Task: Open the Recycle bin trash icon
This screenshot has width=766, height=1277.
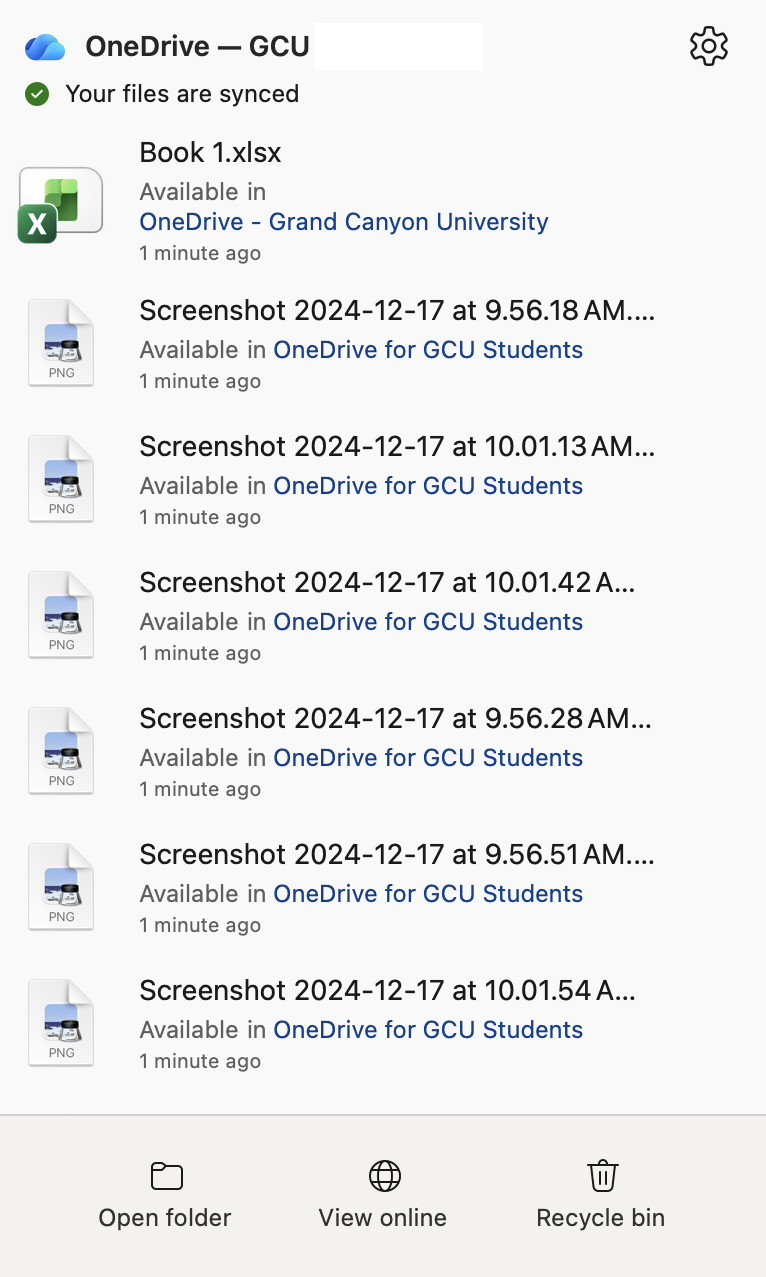Action: pyautogui.click(x=602, y=1176)
